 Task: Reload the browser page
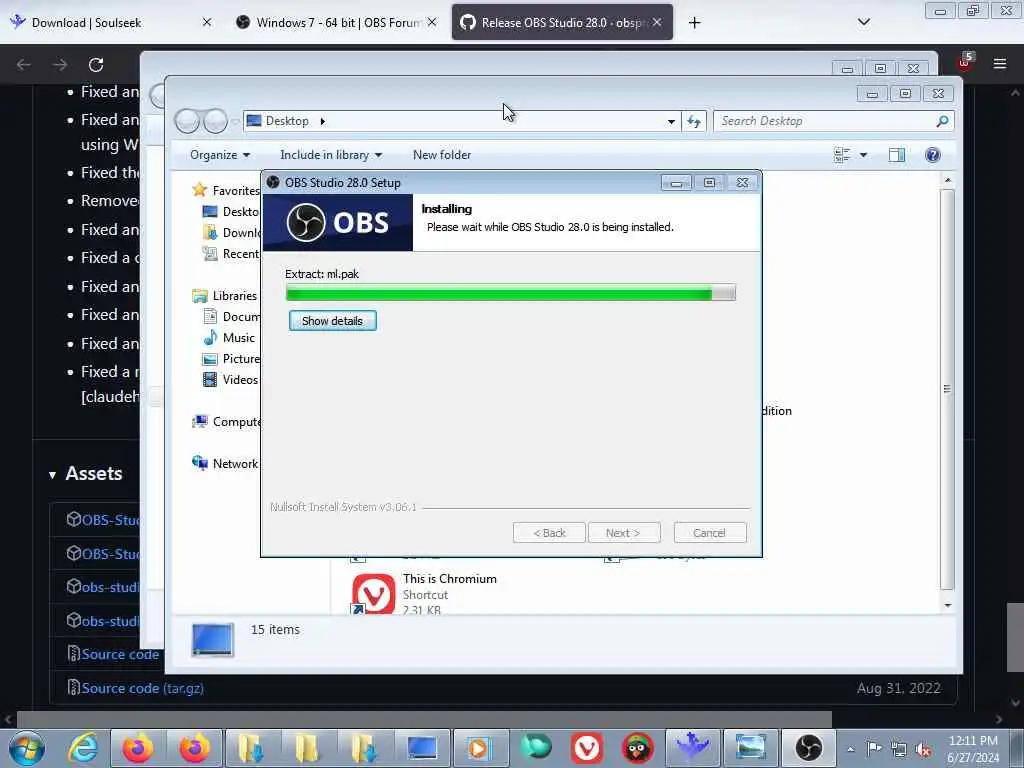[96, 65]
